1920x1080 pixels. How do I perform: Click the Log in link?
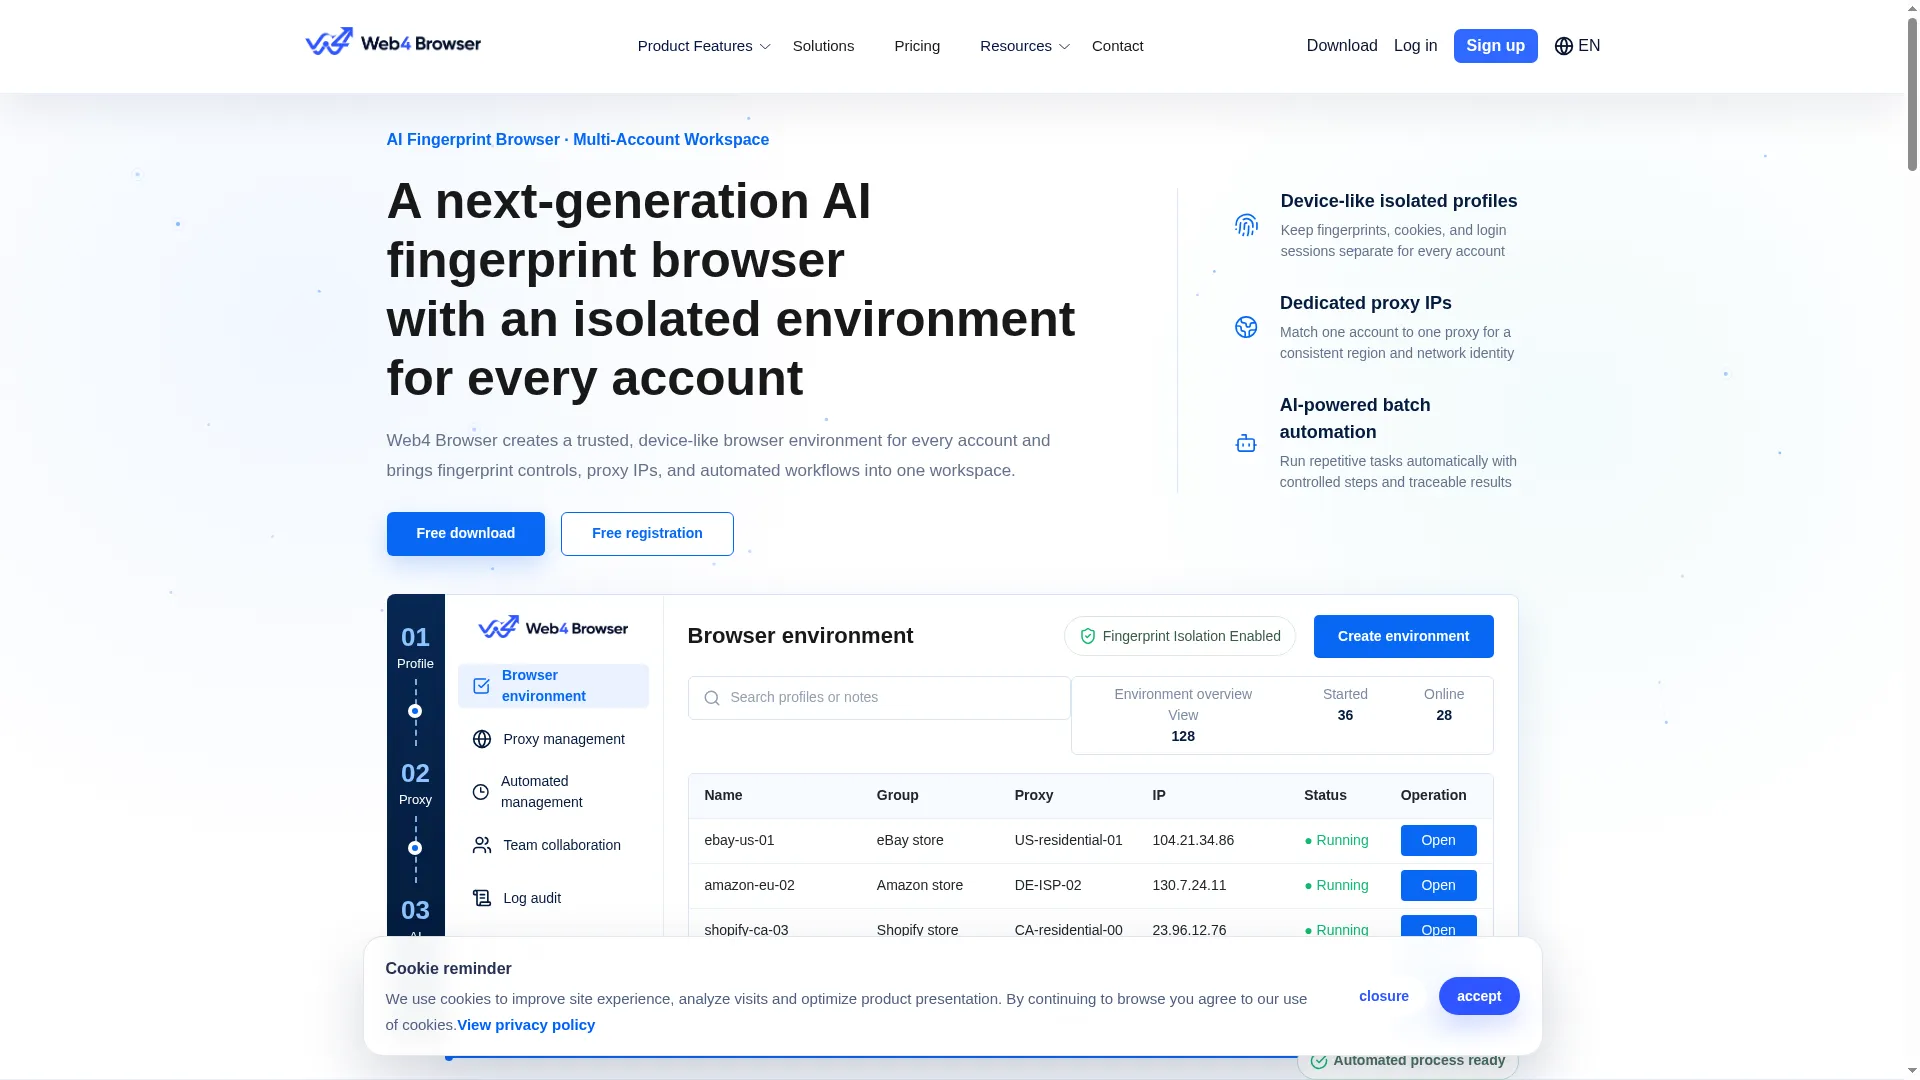[1415, 46]
